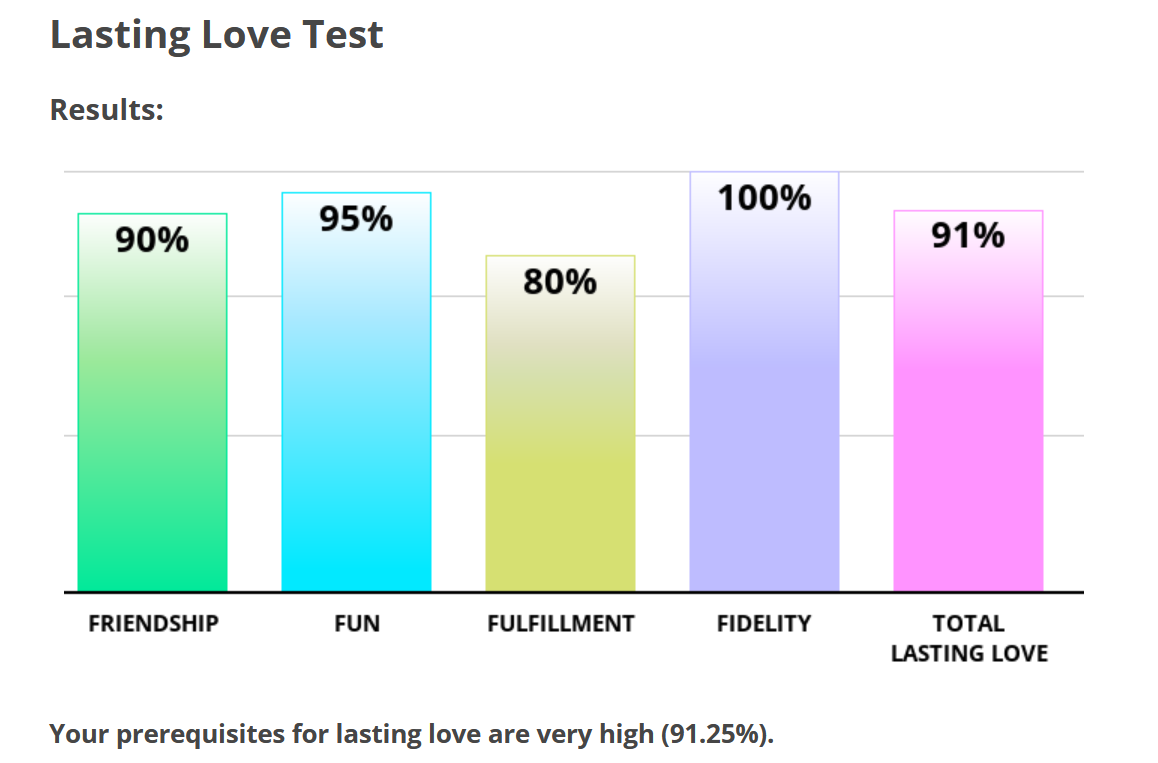
Task: Click the FULFILLMENT axis label
Action: tap(561, 624)
